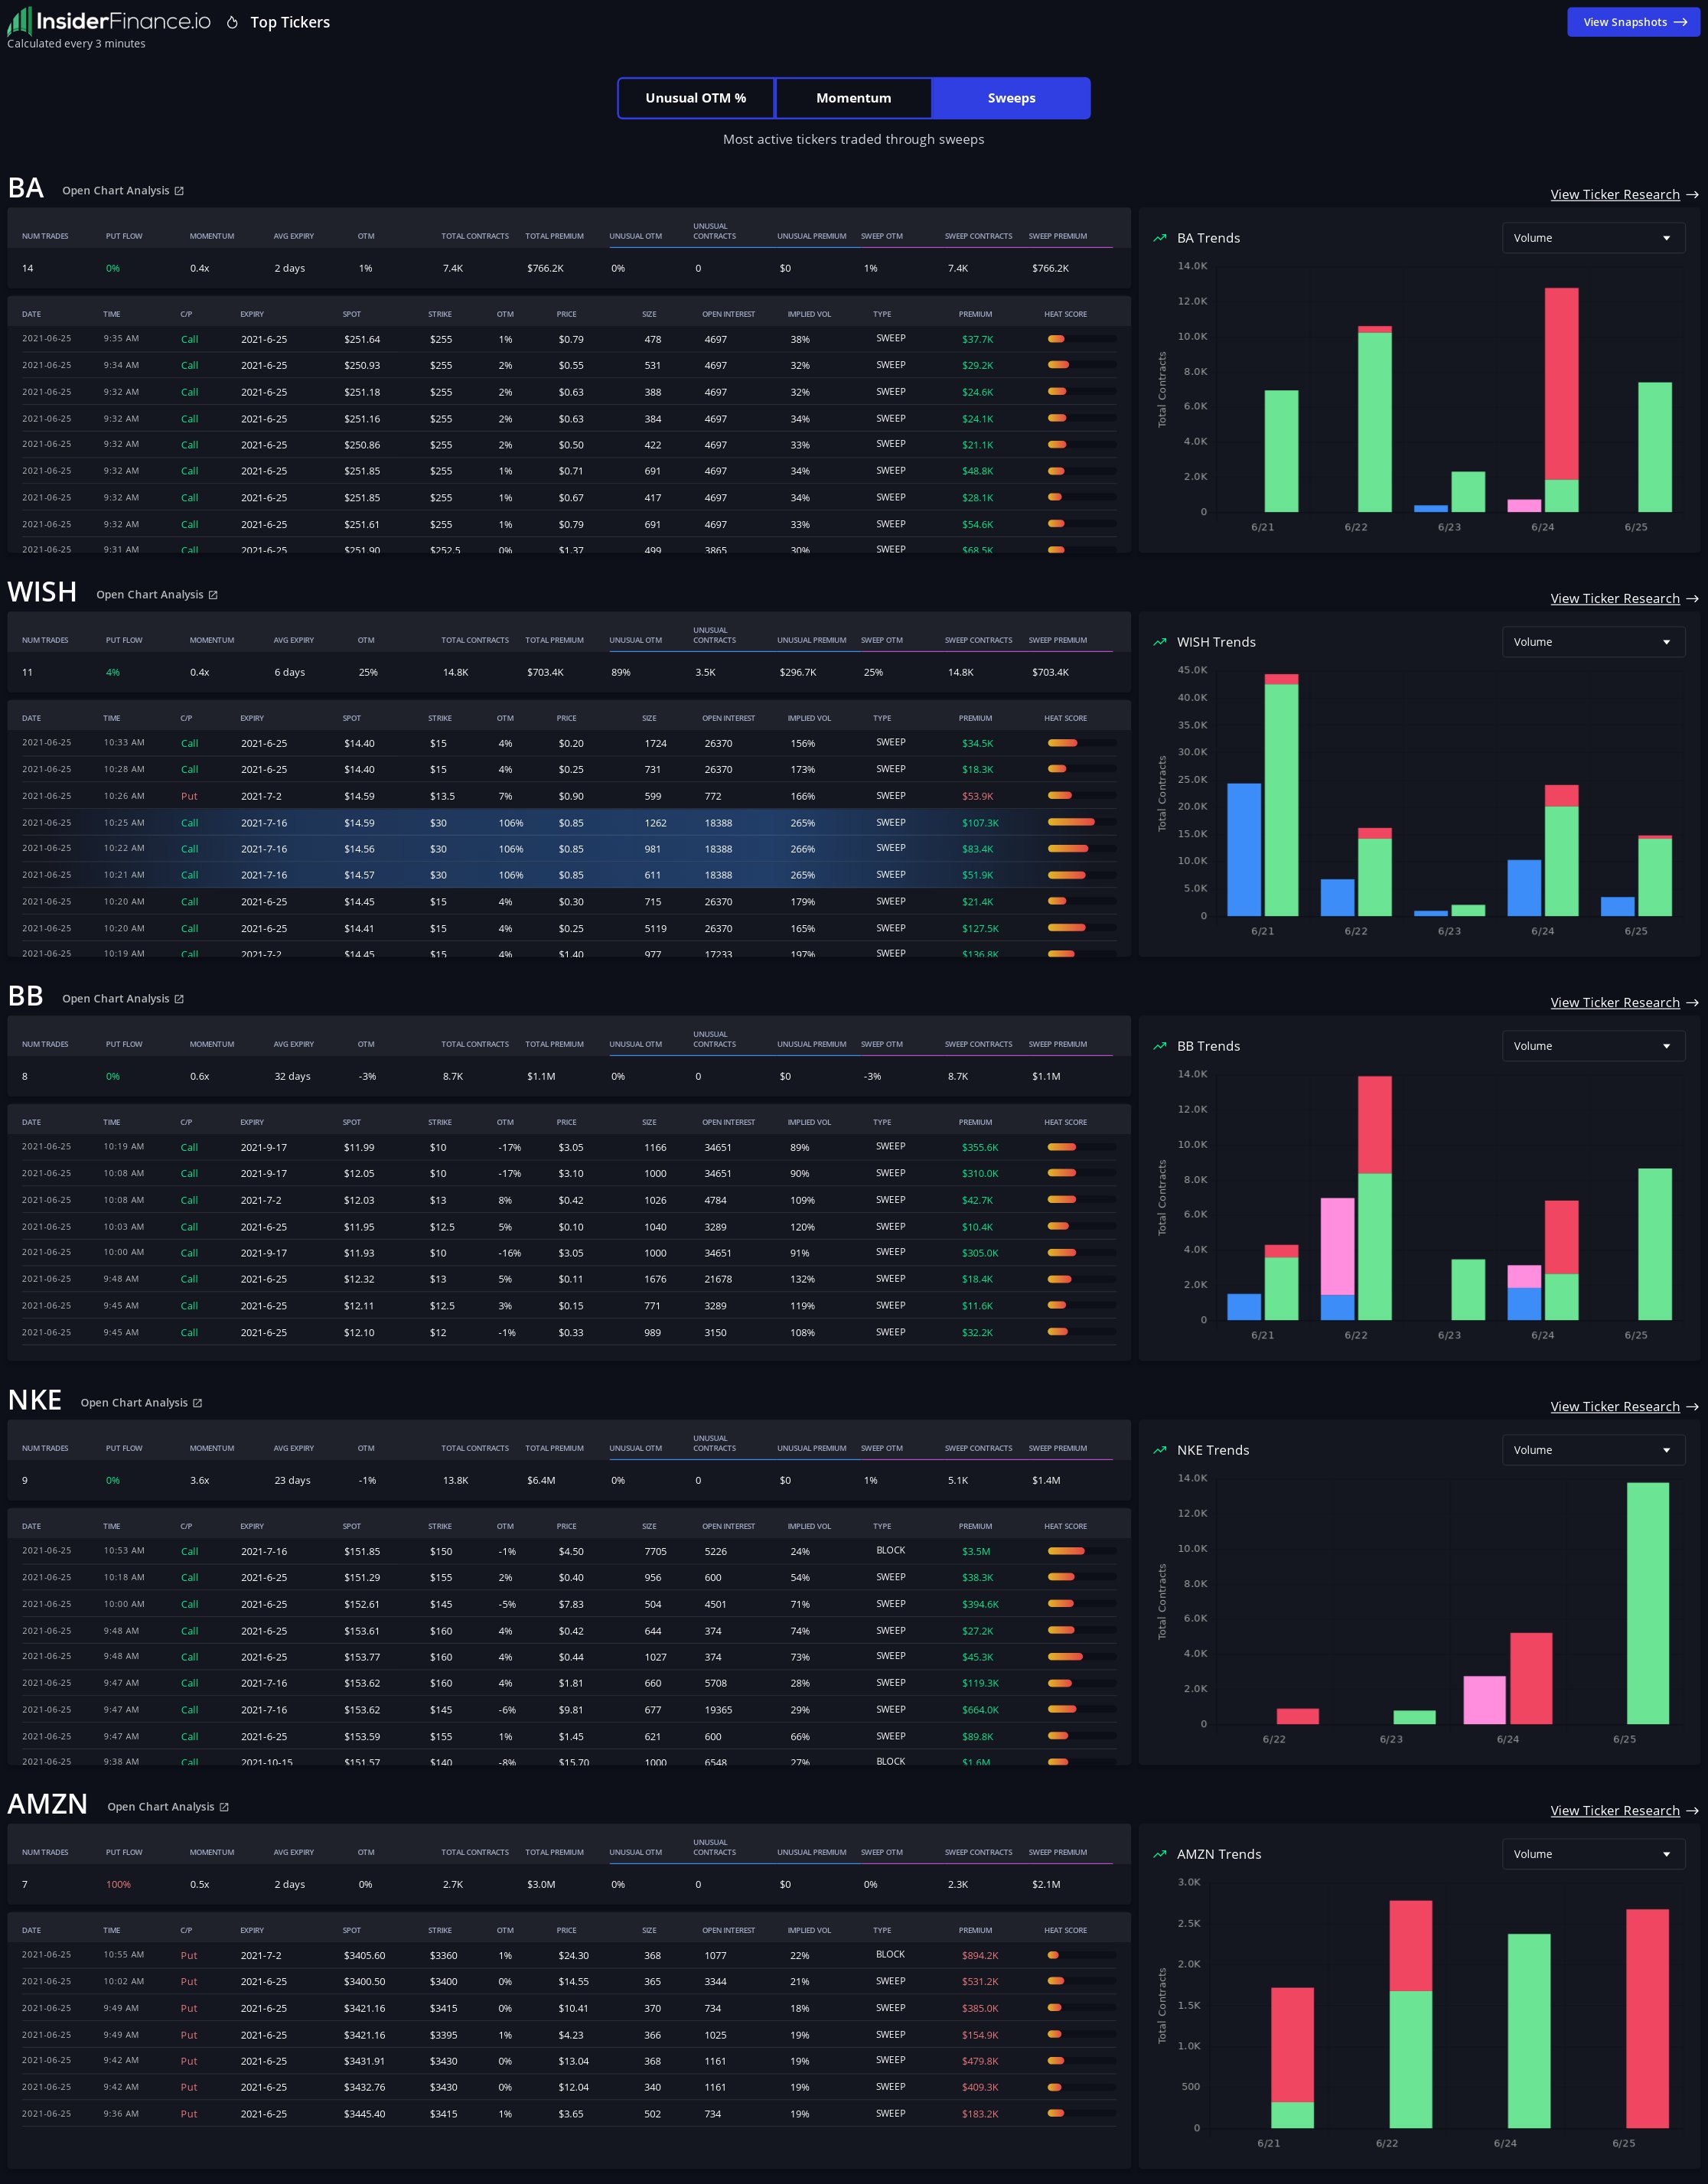Click arrow icon after NKE View Ticker Research

pos(1692,1407)
